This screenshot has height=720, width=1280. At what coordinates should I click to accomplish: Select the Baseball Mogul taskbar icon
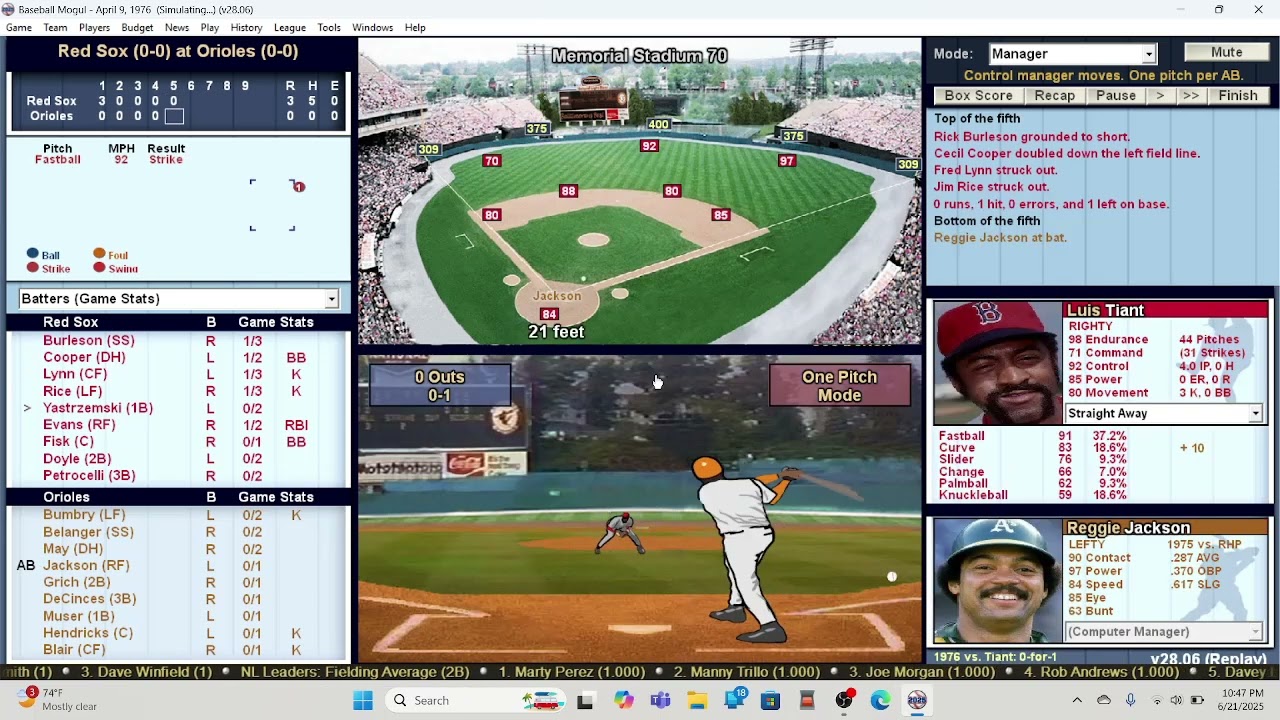click(x=917, y=700)
